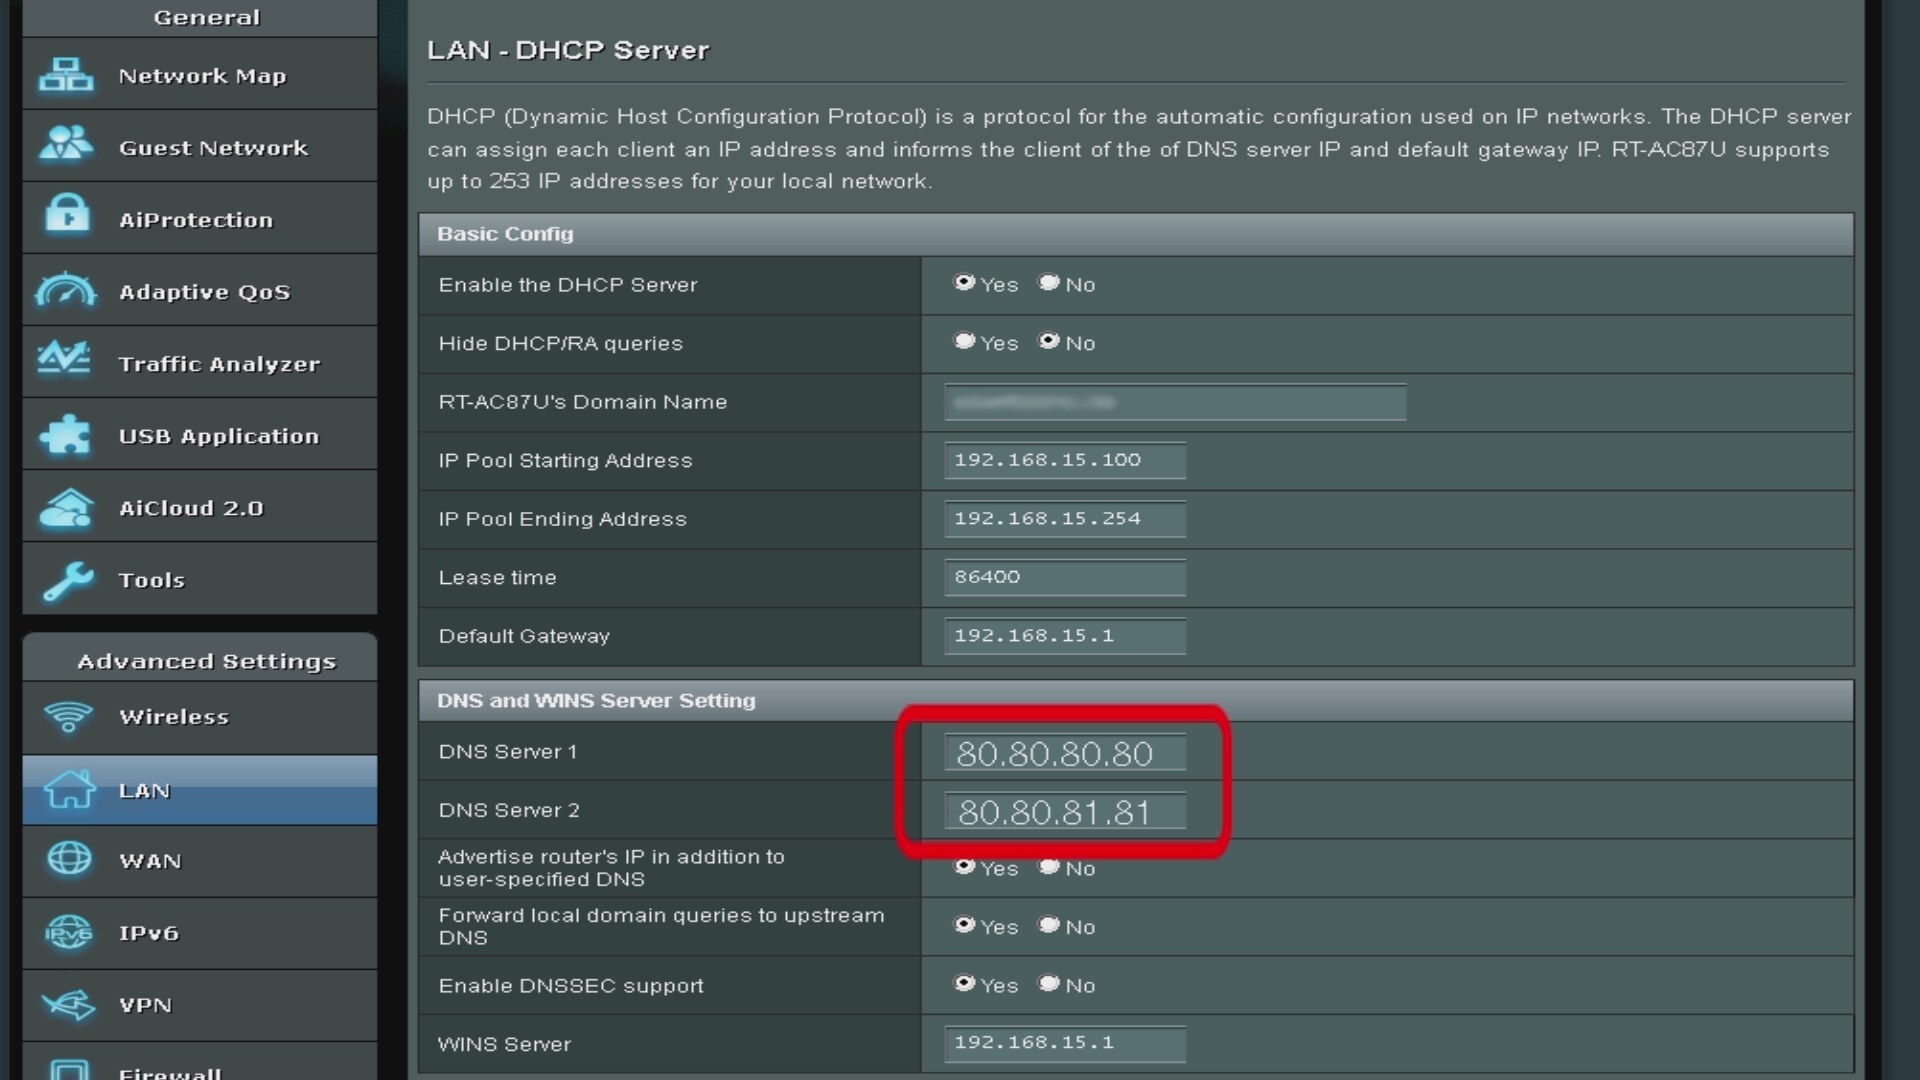This screenshot has height=1080, width=1920.
Task: Open the WAN globe icon
Action: [69, 859]
